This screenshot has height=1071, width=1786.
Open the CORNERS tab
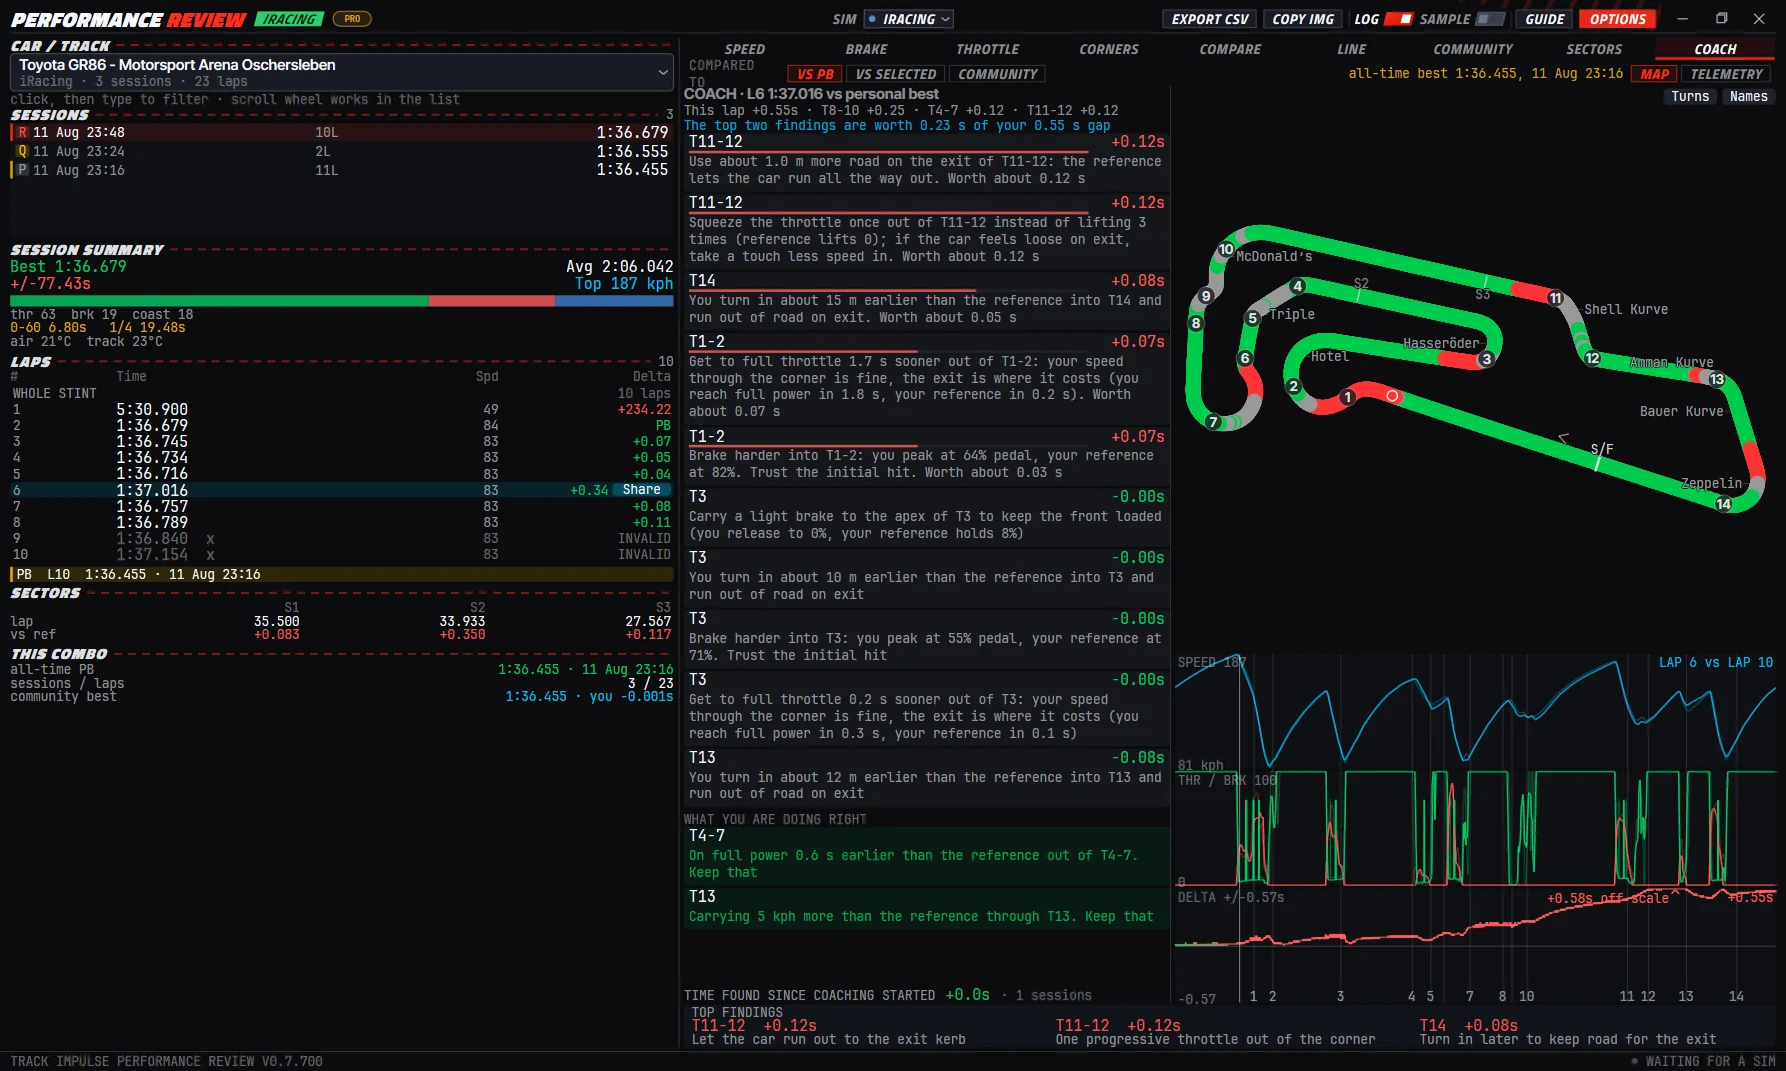1109,49
